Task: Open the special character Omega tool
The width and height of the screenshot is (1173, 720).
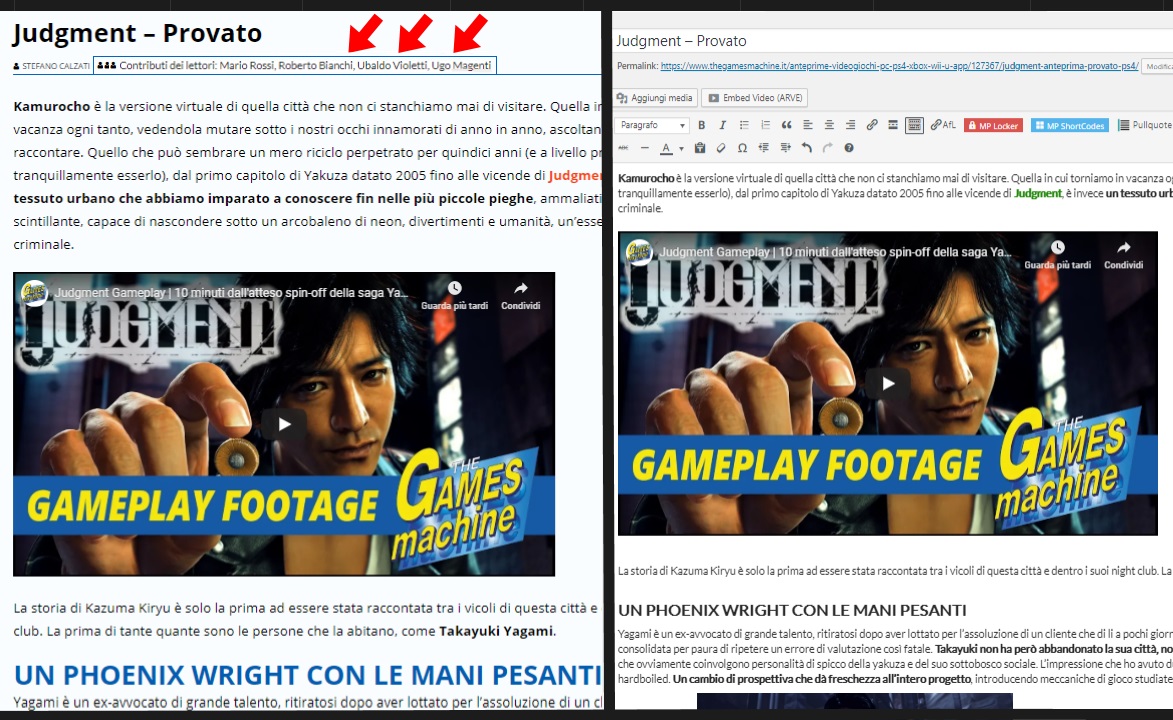Action: pyautogui.click(x=742, y=148)
